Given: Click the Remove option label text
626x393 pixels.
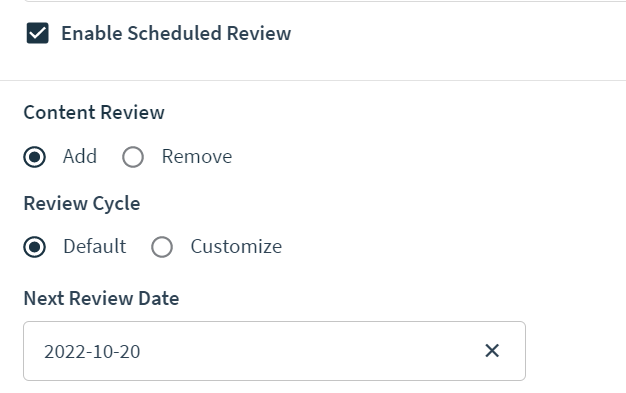Looking at the screenshot, I should pos(197,156).
